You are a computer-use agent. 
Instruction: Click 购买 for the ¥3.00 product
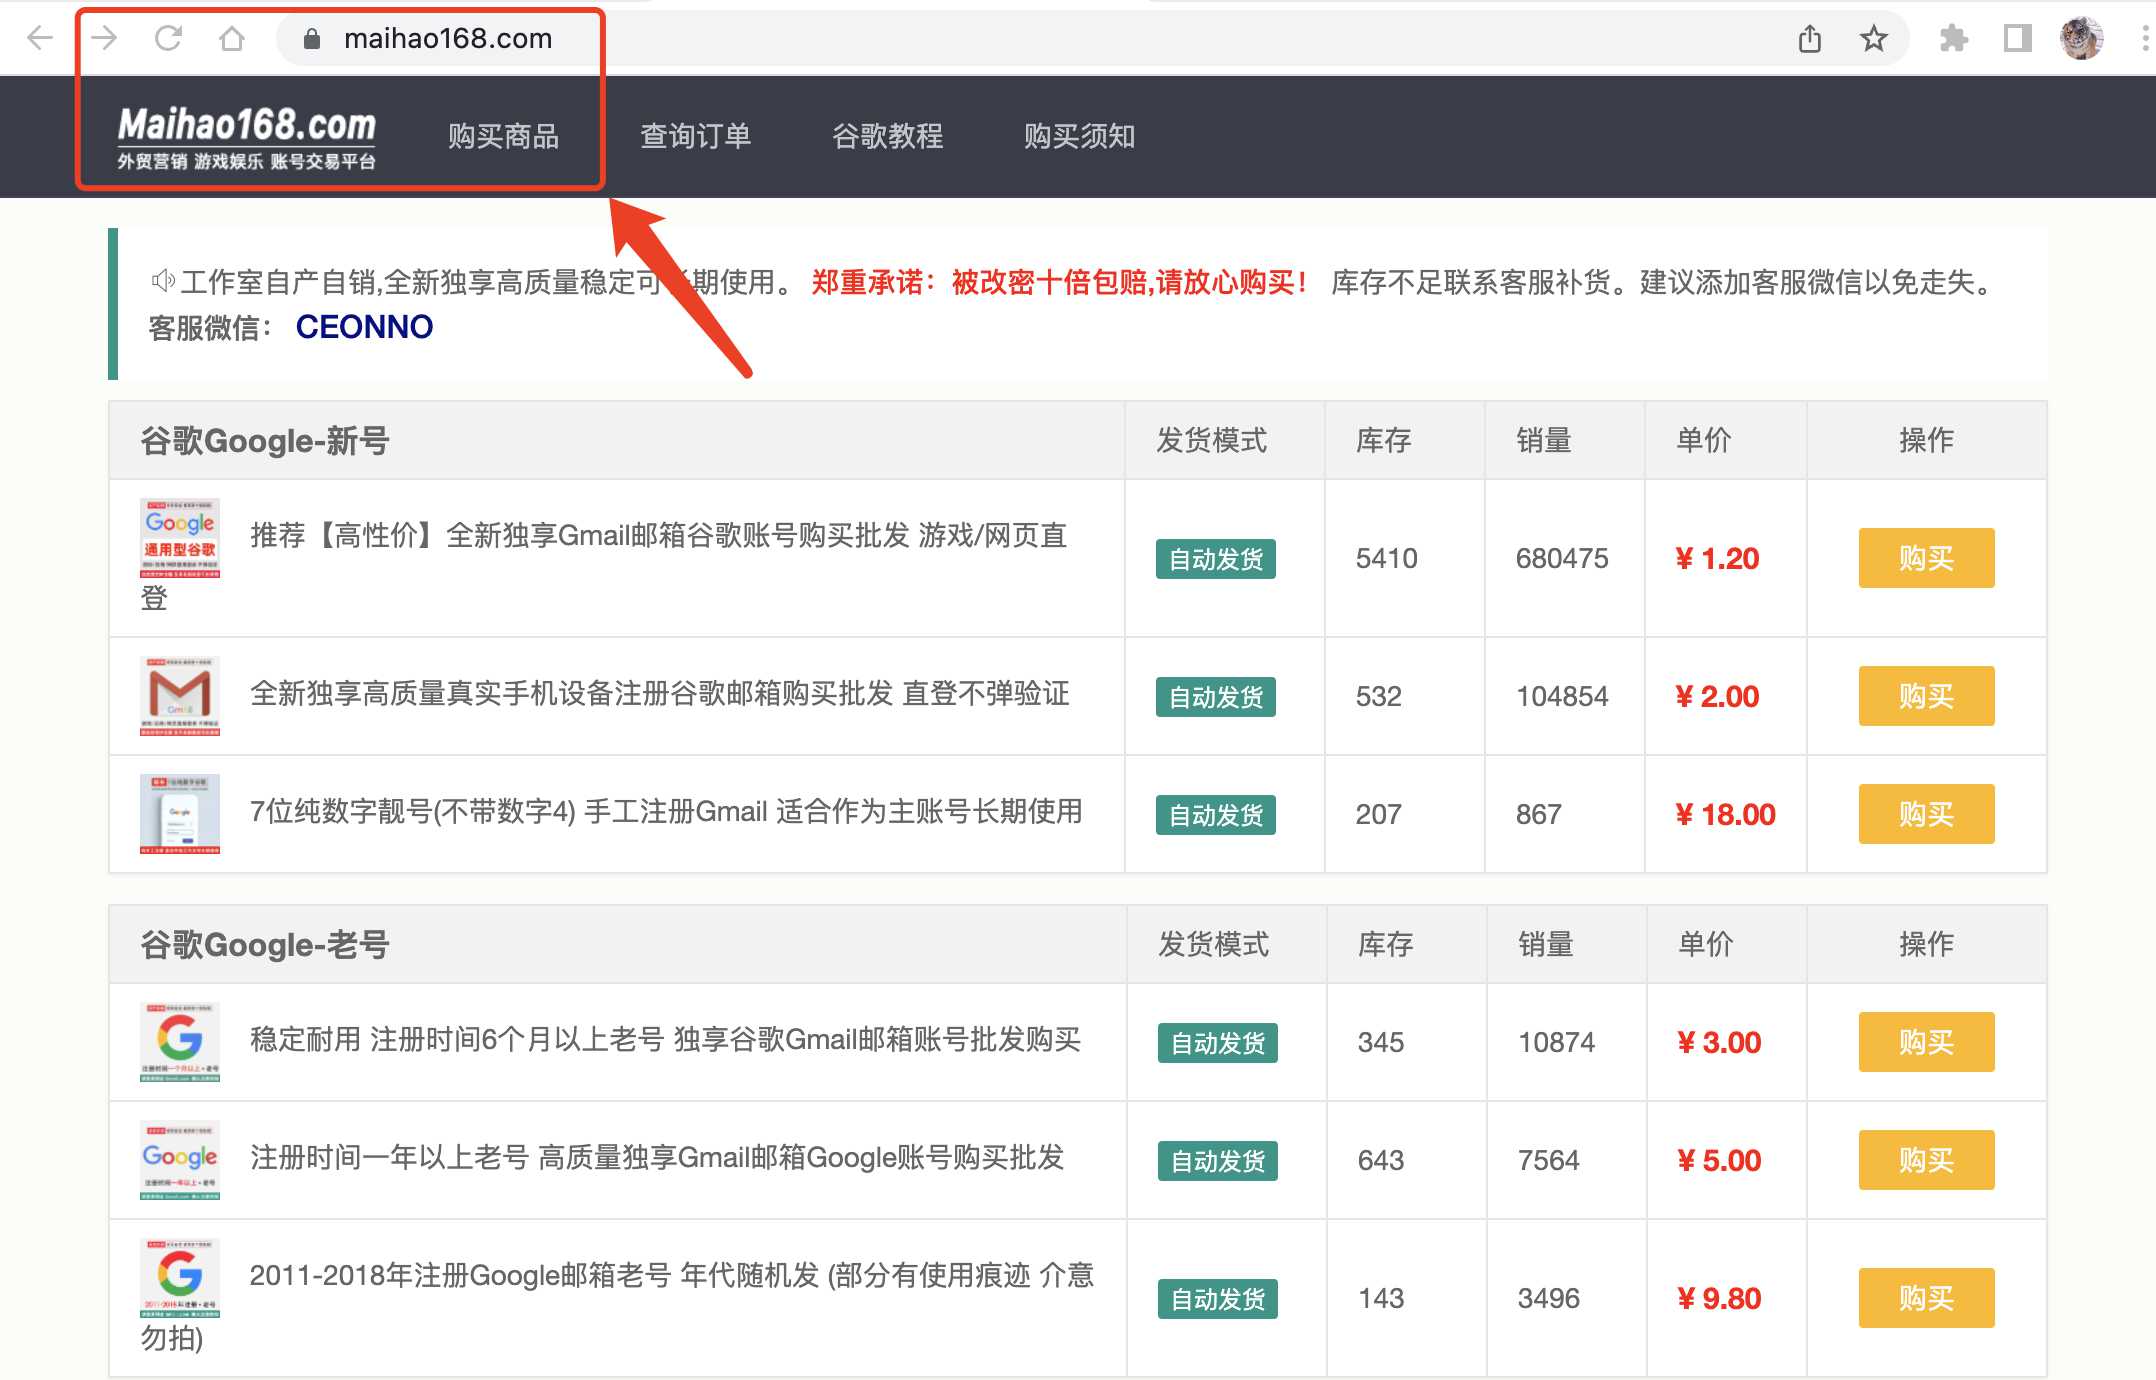click(x=1926, y=1042)
